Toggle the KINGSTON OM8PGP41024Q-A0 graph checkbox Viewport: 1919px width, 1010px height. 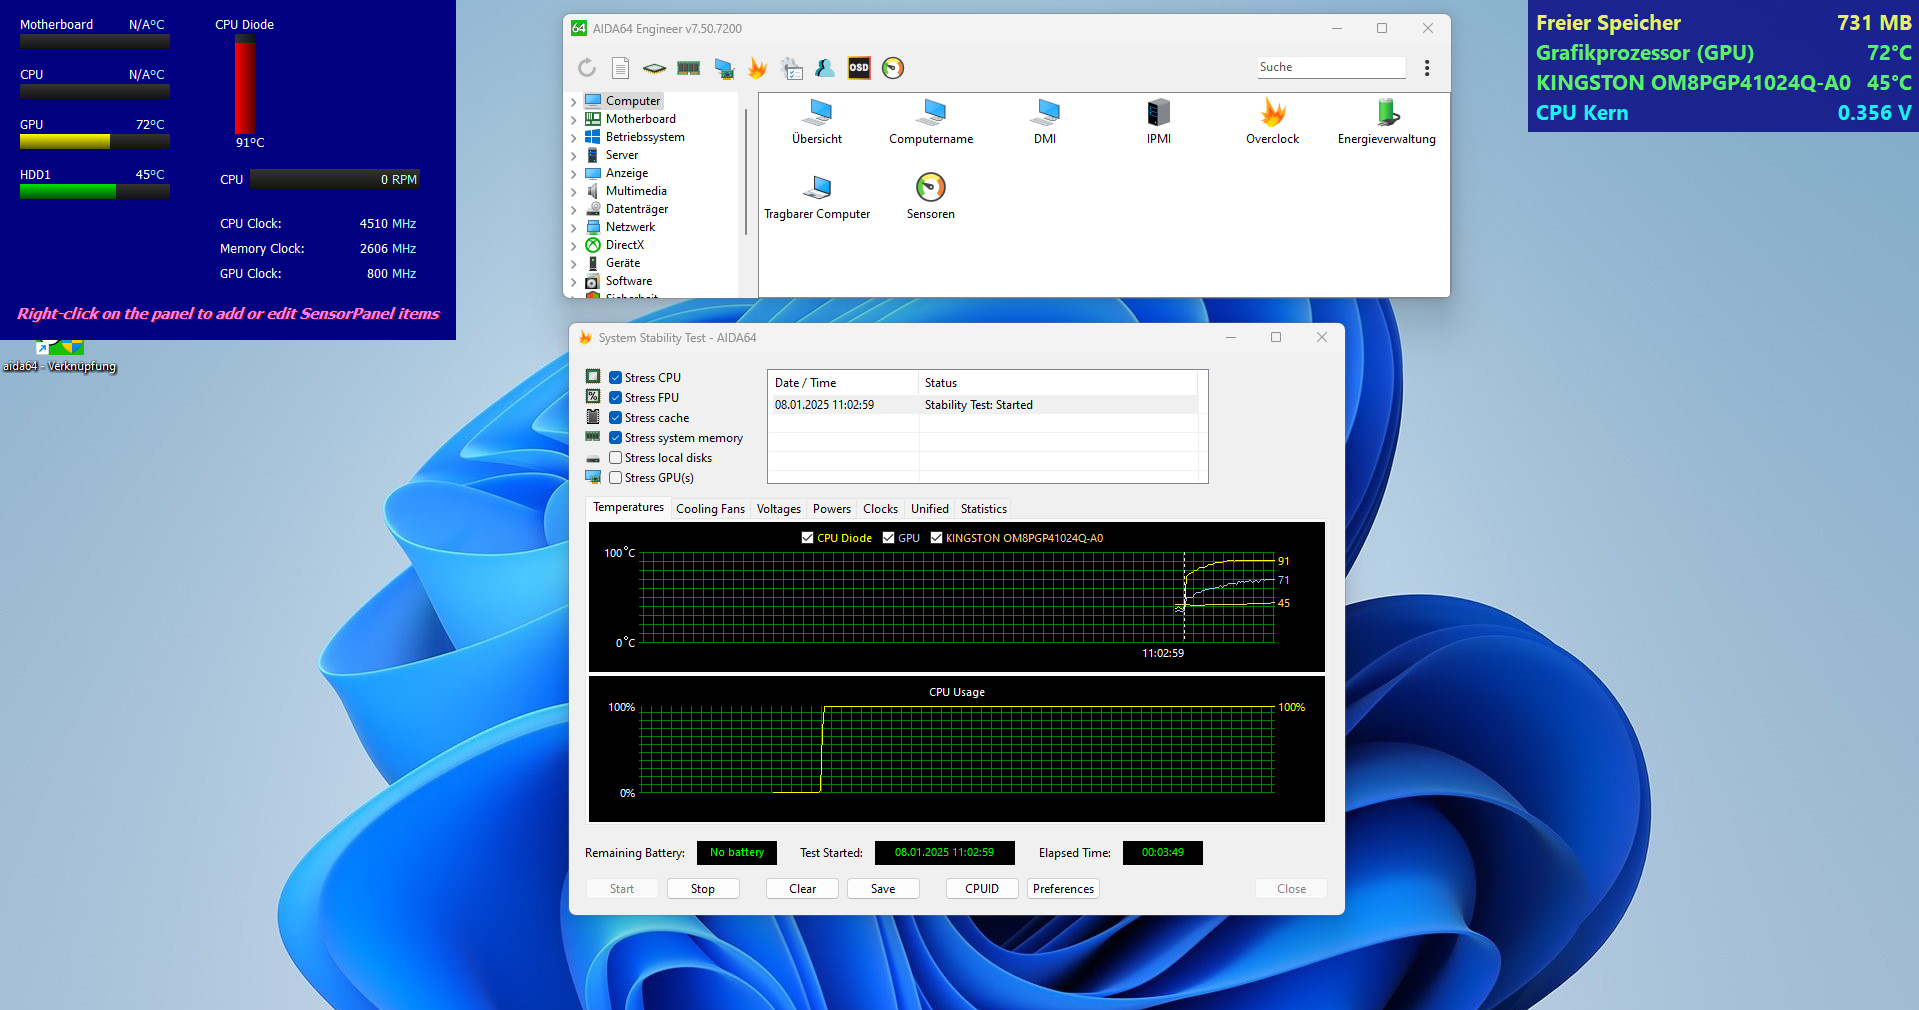pyautogui.click(x=936, y=538)
